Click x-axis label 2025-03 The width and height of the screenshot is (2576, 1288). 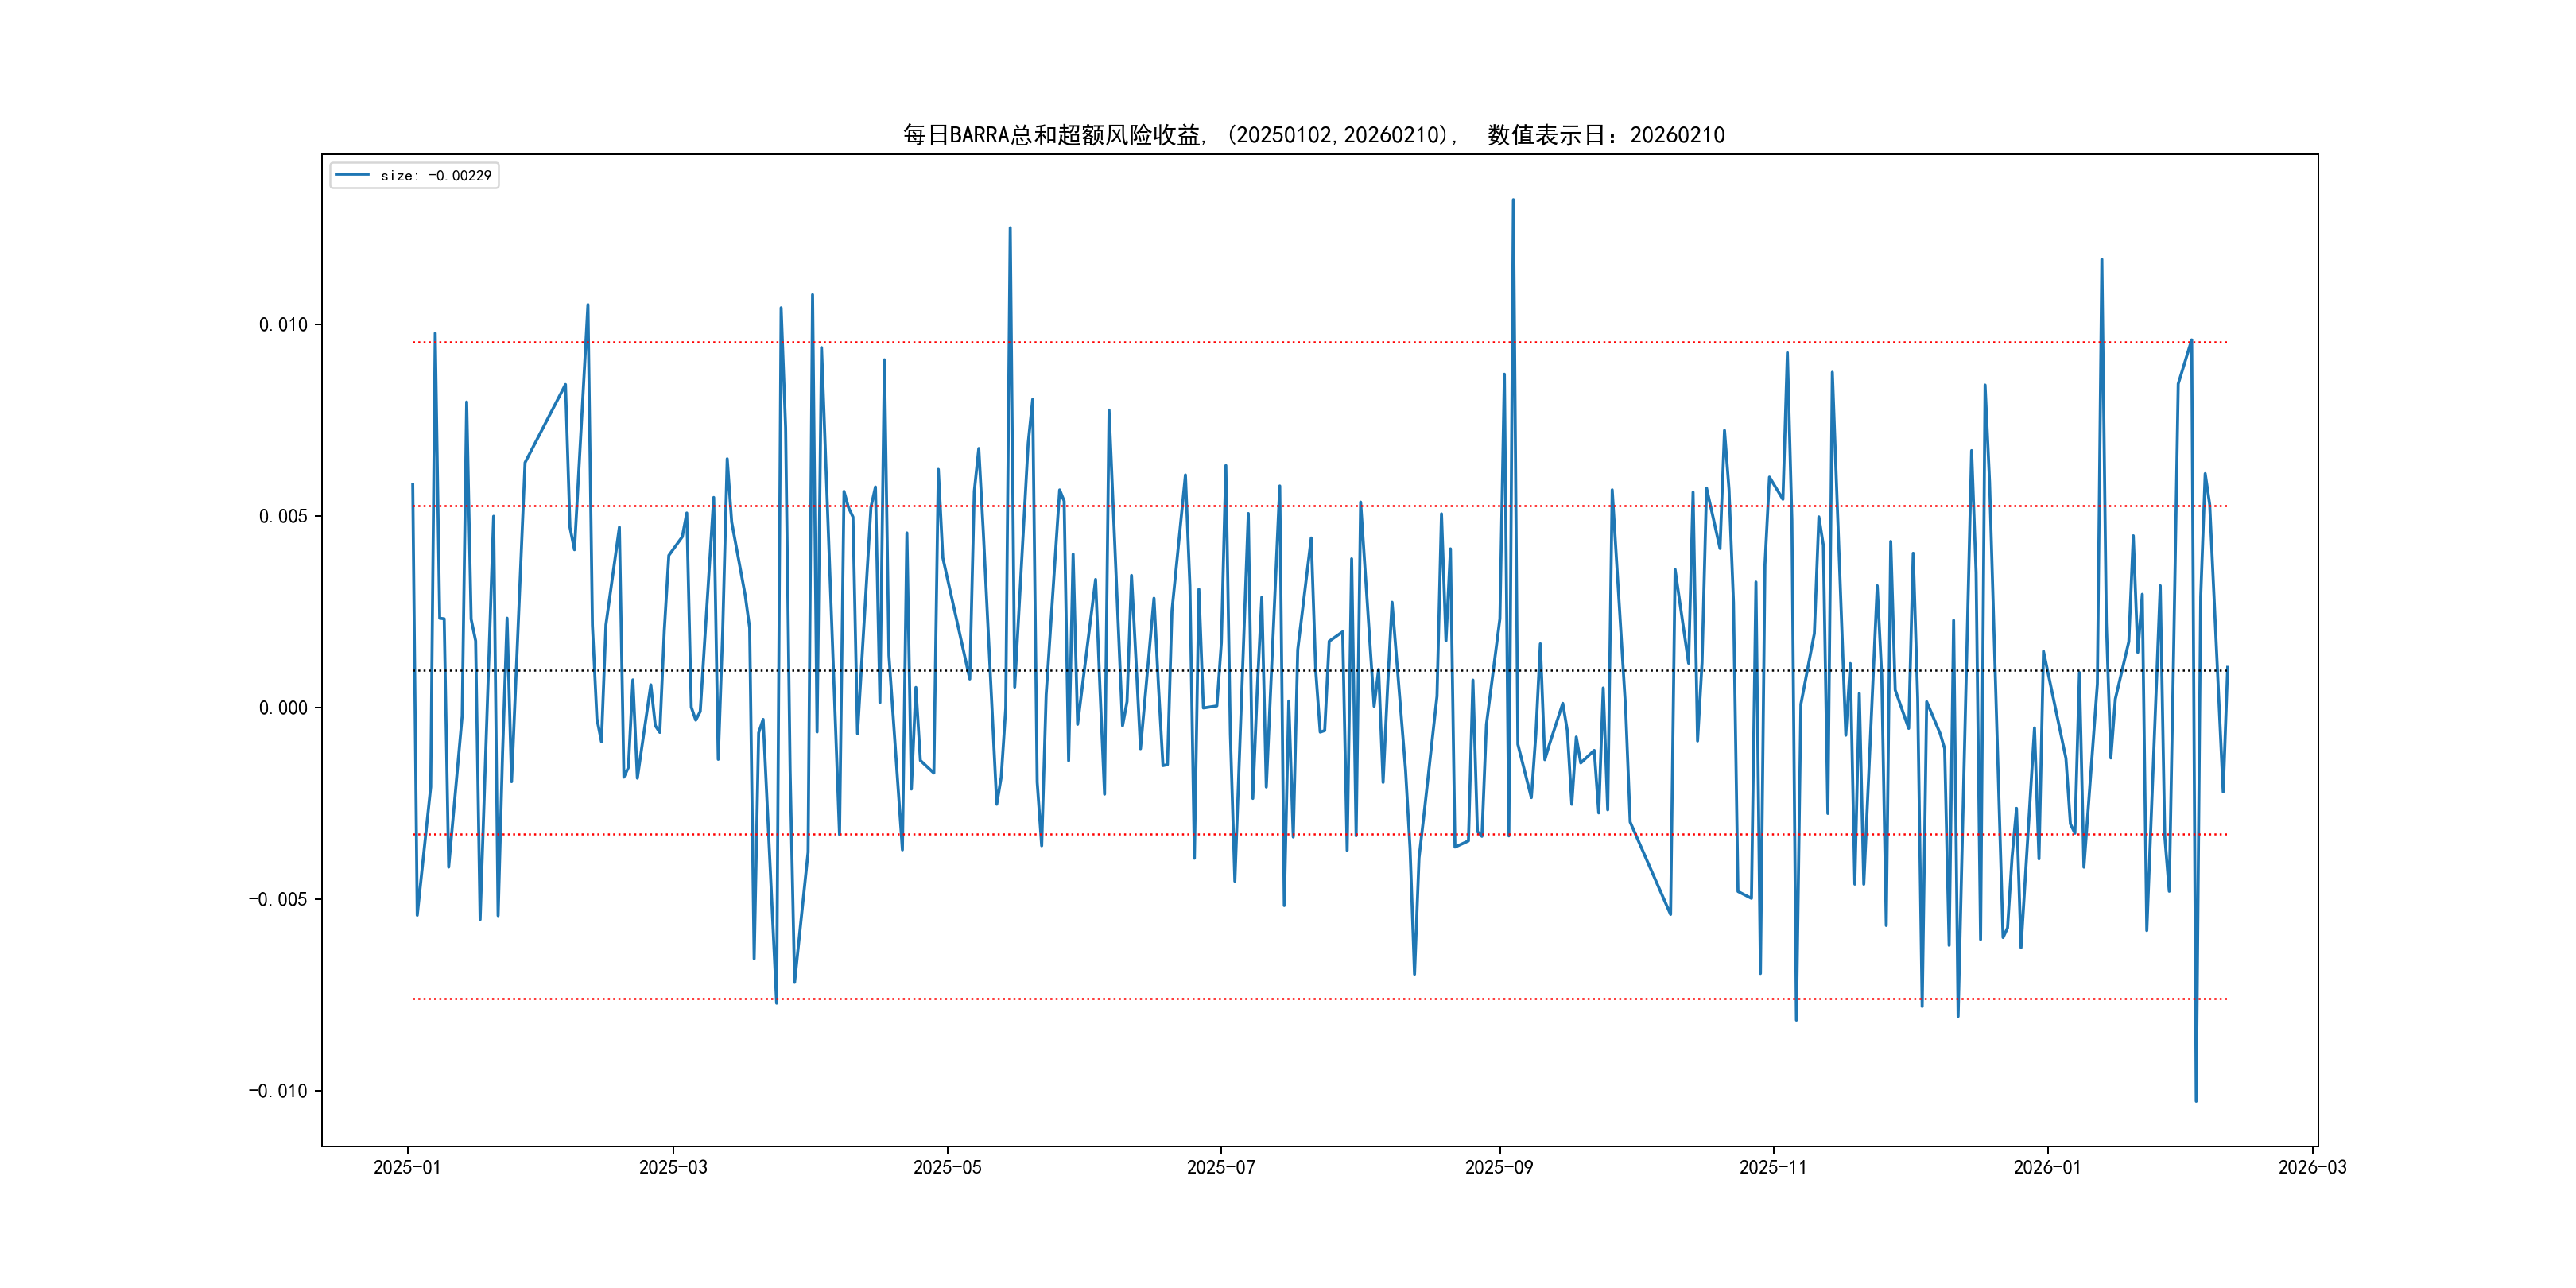(x=673, y=1167)
